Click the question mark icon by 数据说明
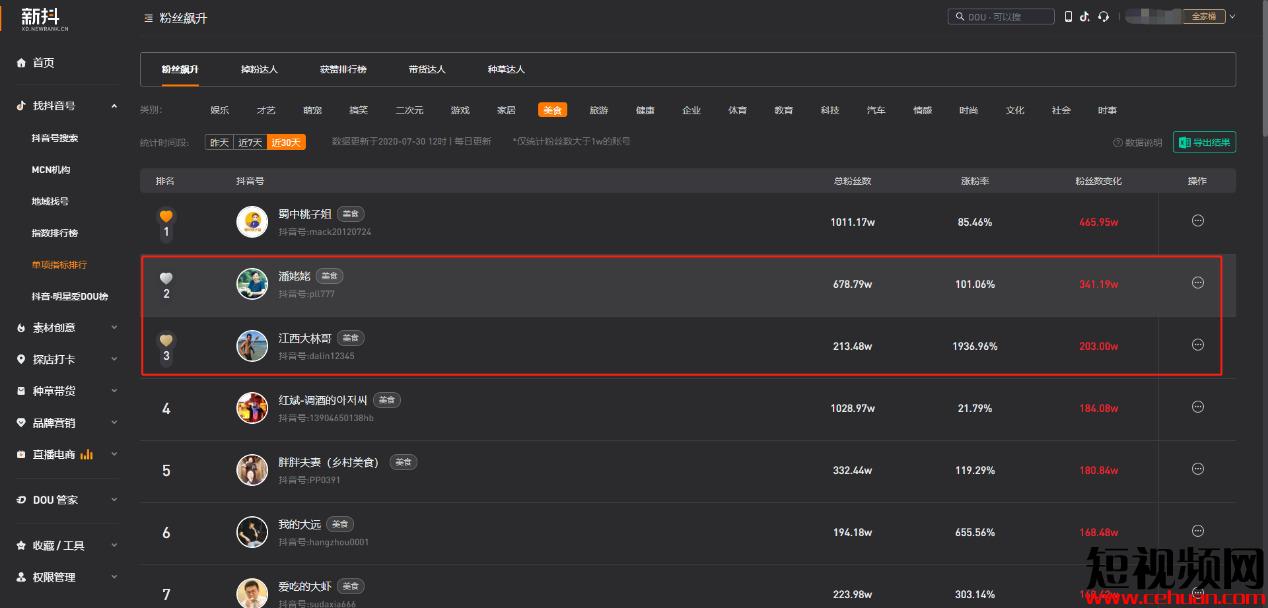1268x608 pixels. pyautogui.click(x=1117, y=143)
